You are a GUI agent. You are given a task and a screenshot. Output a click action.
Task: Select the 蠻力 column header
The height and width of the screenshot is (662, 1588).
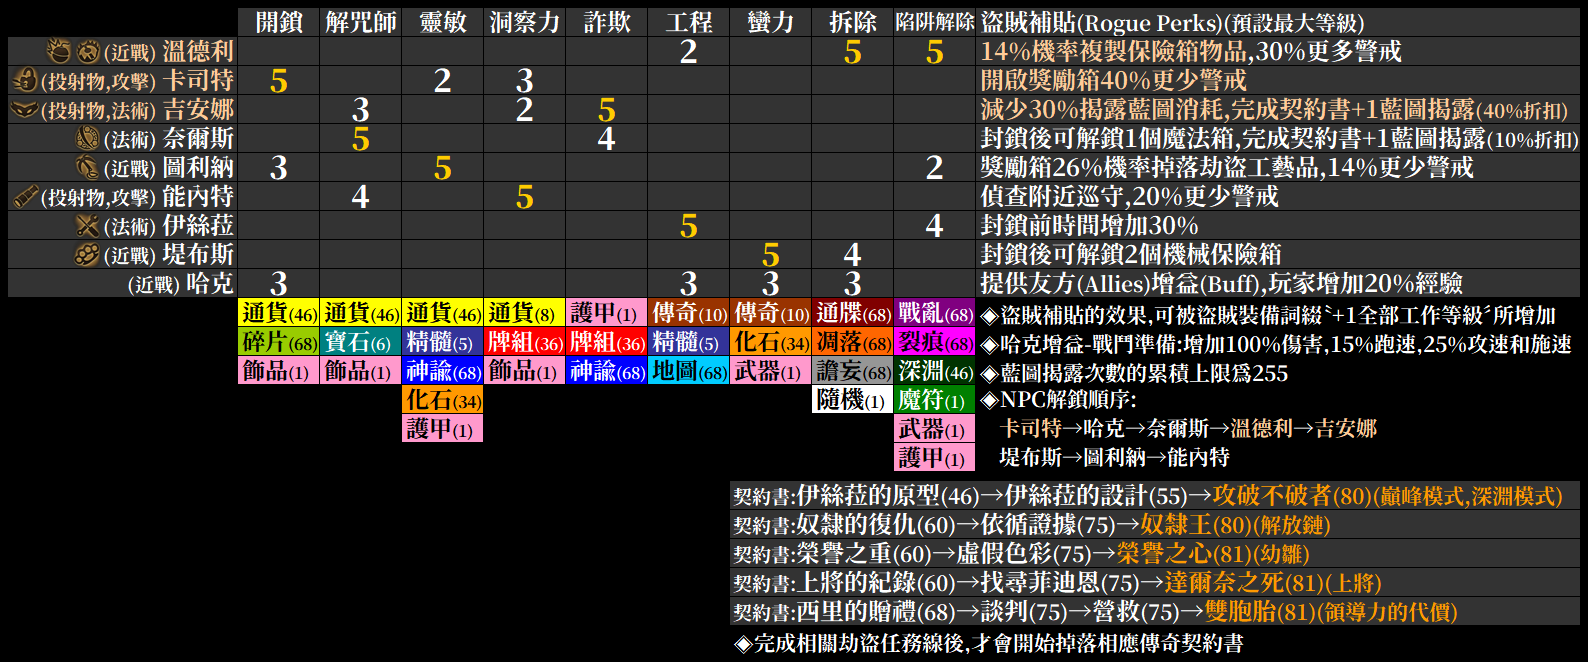pos(771,22)
